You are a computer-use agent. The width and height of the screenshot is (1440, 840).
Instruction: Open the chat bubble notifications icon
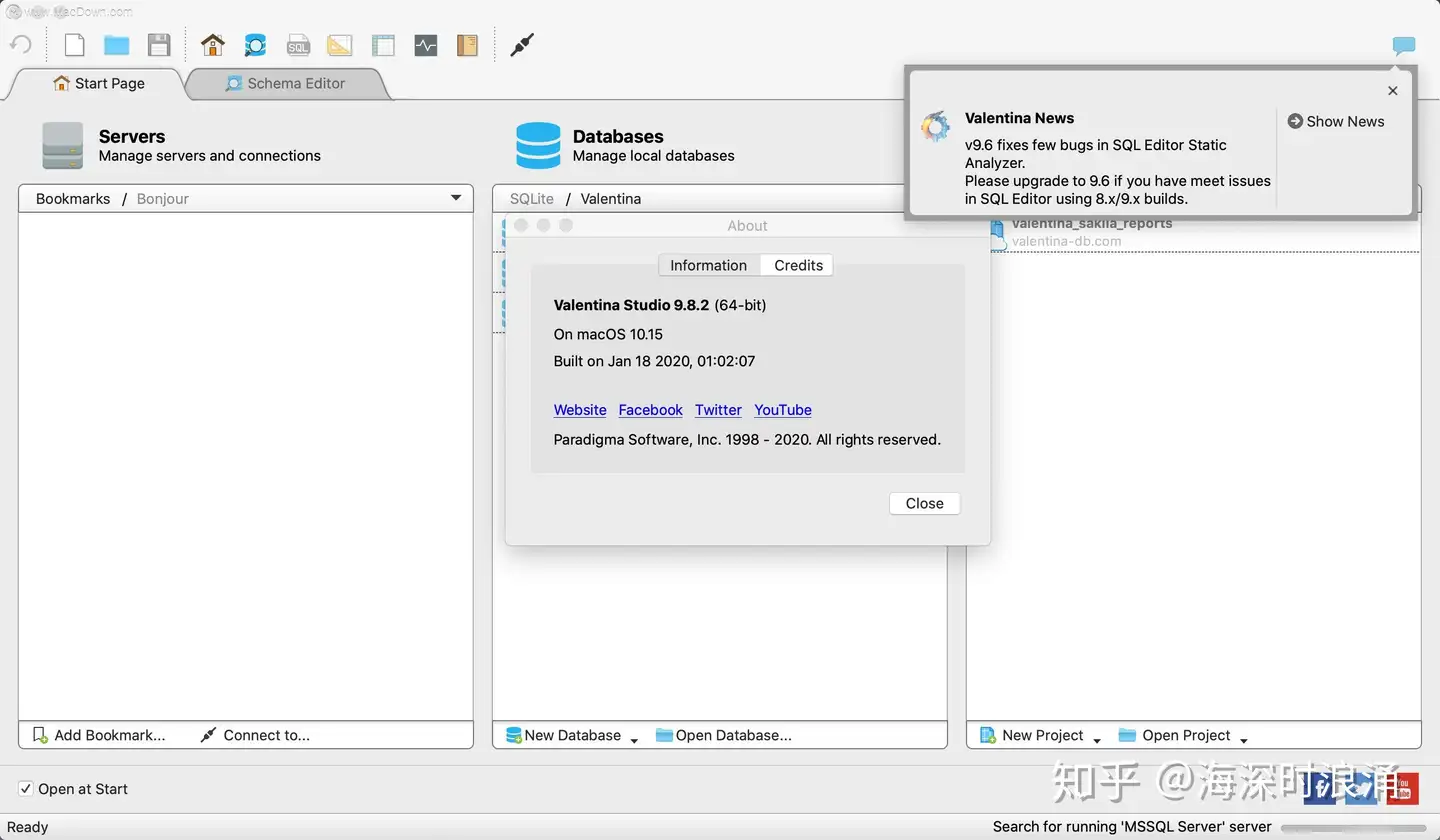[x=1404, y=46]
